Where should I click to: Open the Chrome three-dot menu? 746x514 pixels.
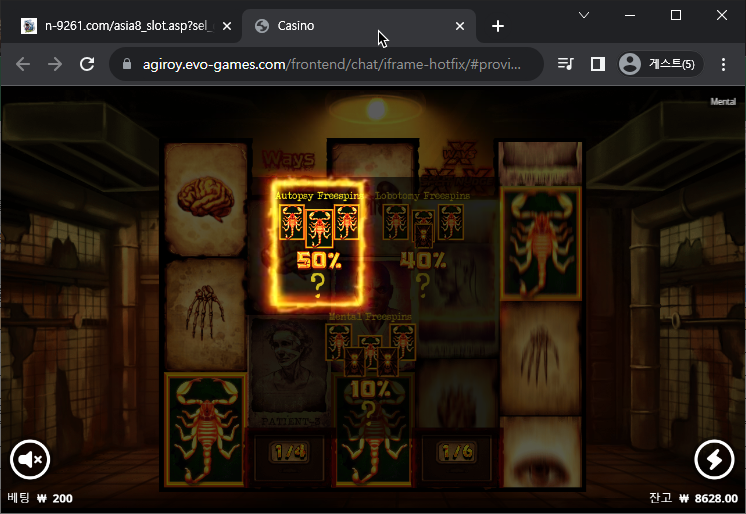tap(723, 64)
